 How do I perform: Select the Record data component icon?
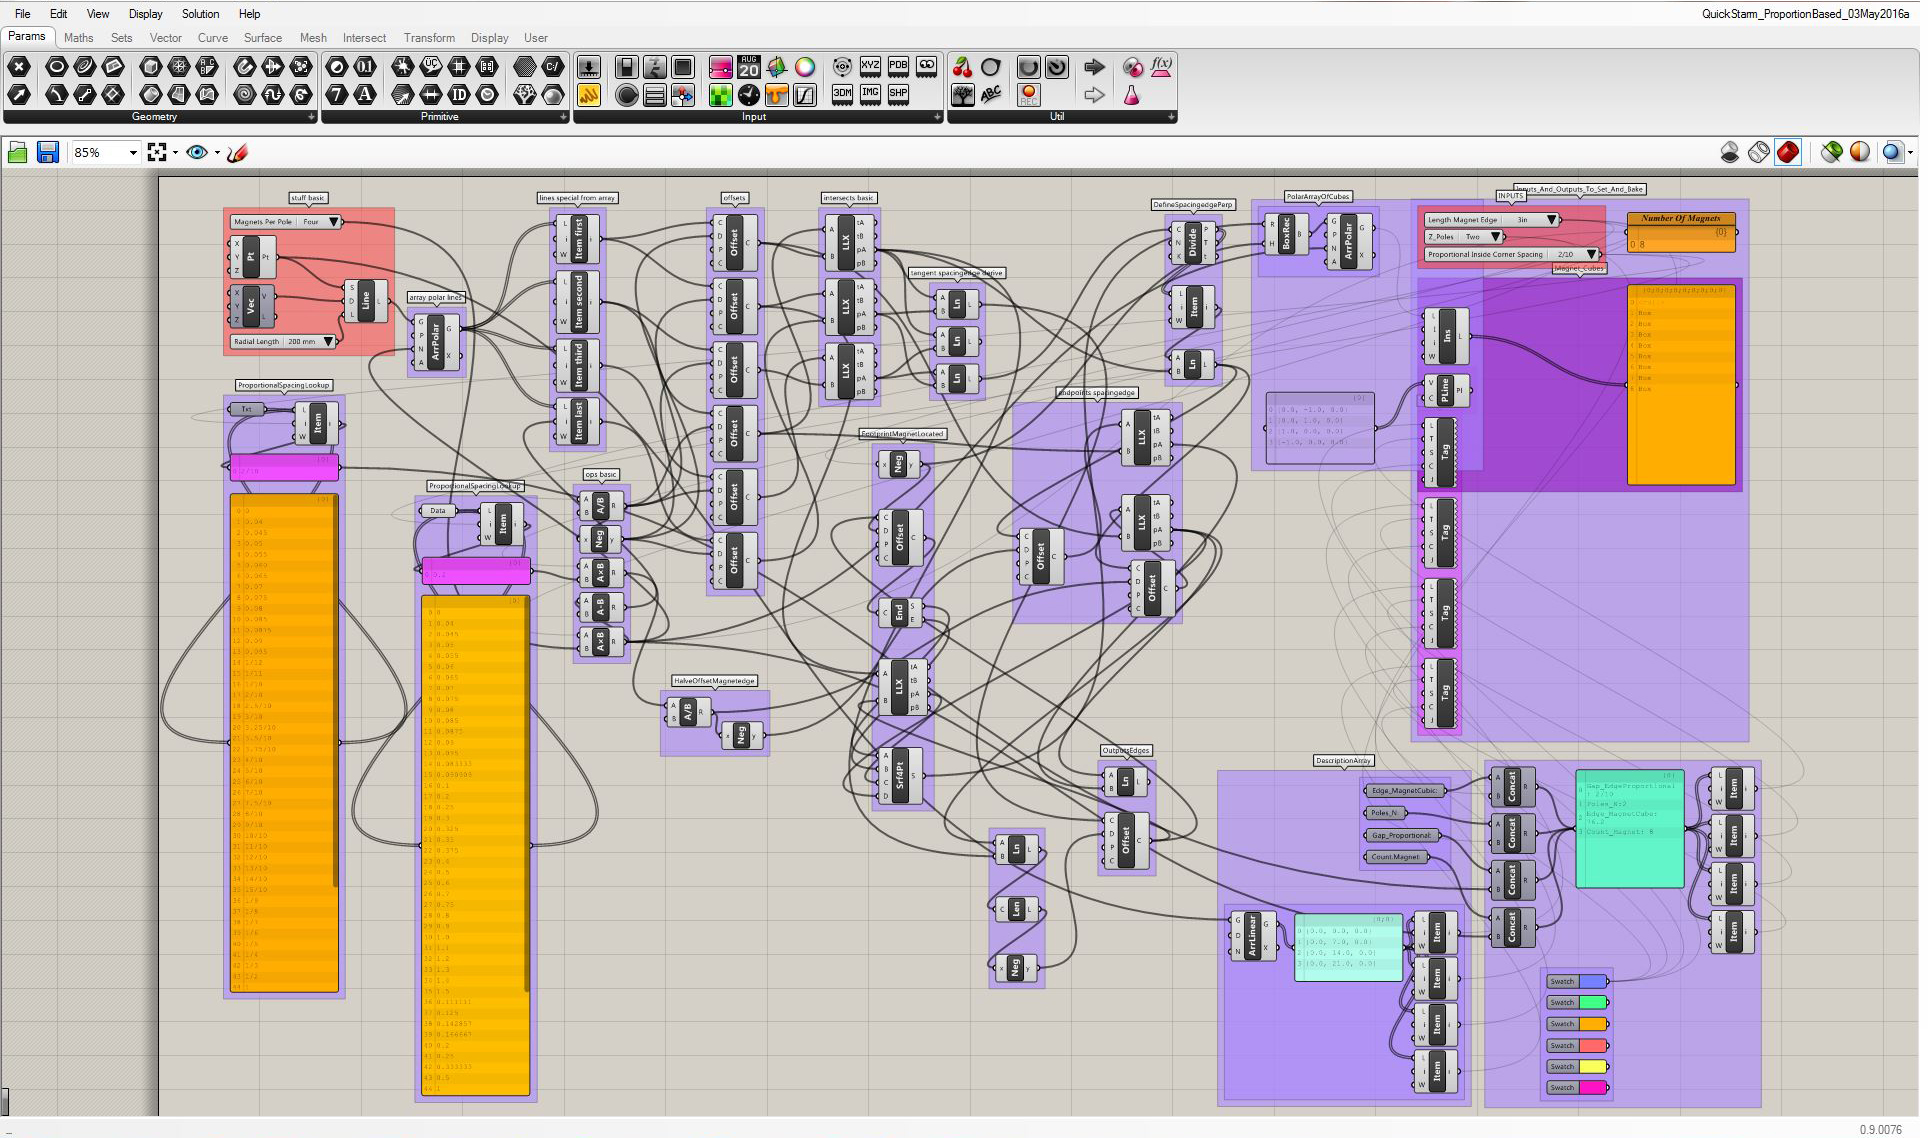[1028, 95]
